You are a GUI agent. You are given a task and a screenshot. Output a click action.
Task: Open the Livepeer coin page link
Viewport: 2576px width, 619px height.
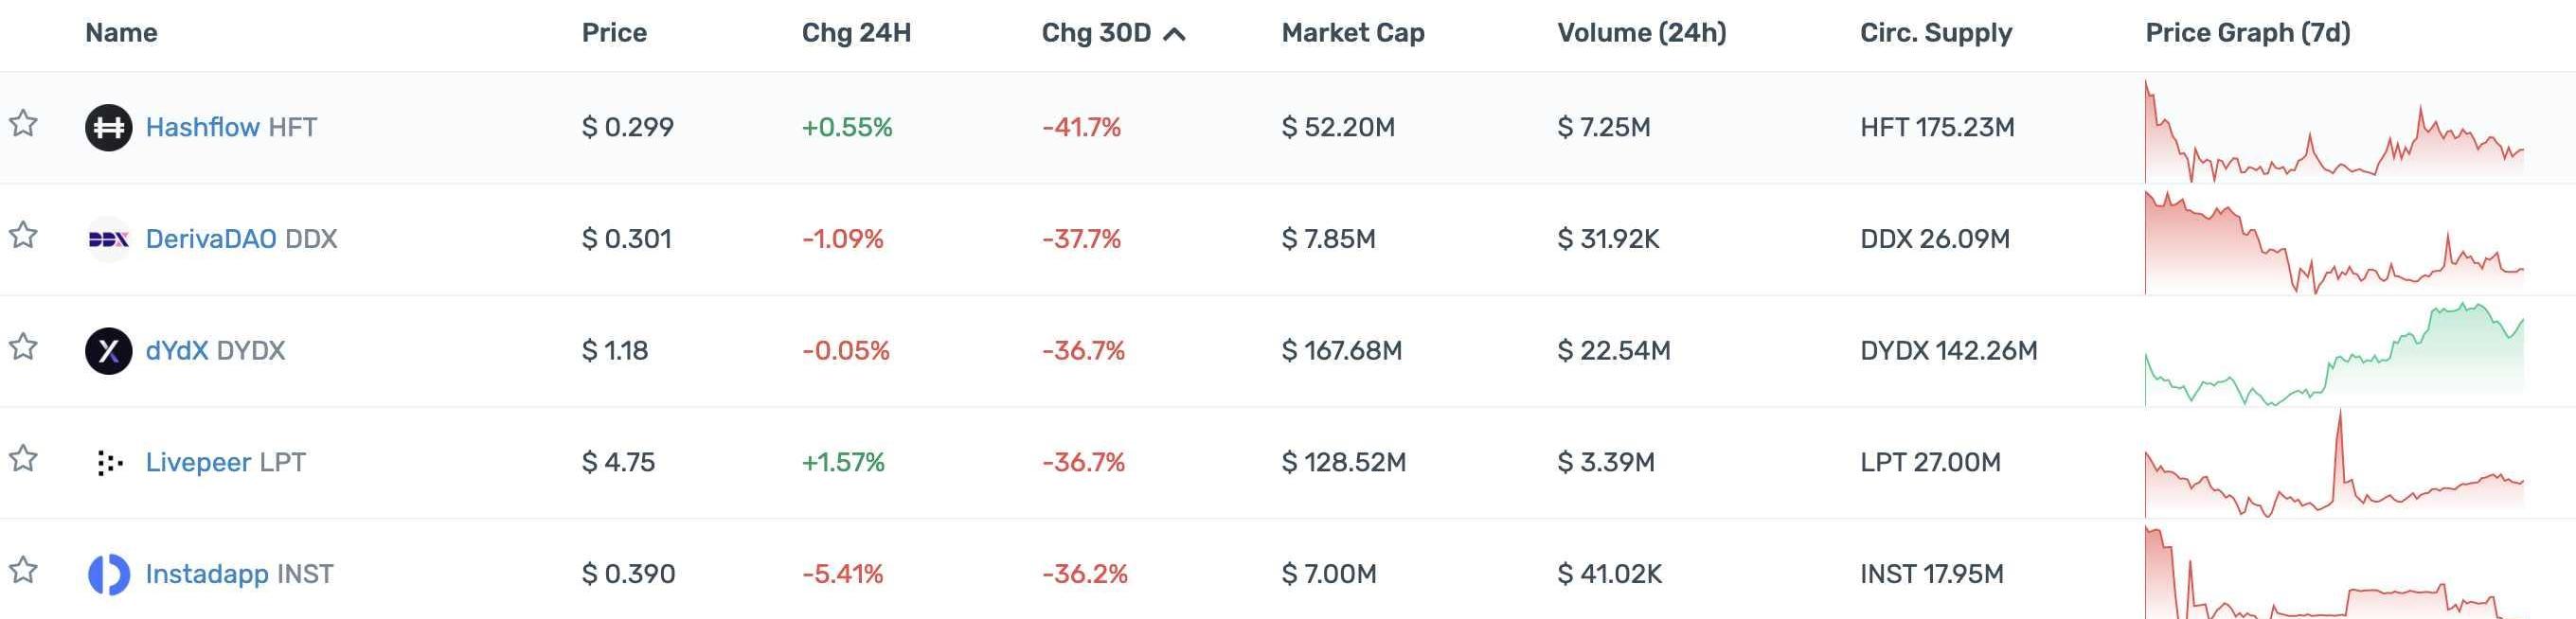(198, 463)
